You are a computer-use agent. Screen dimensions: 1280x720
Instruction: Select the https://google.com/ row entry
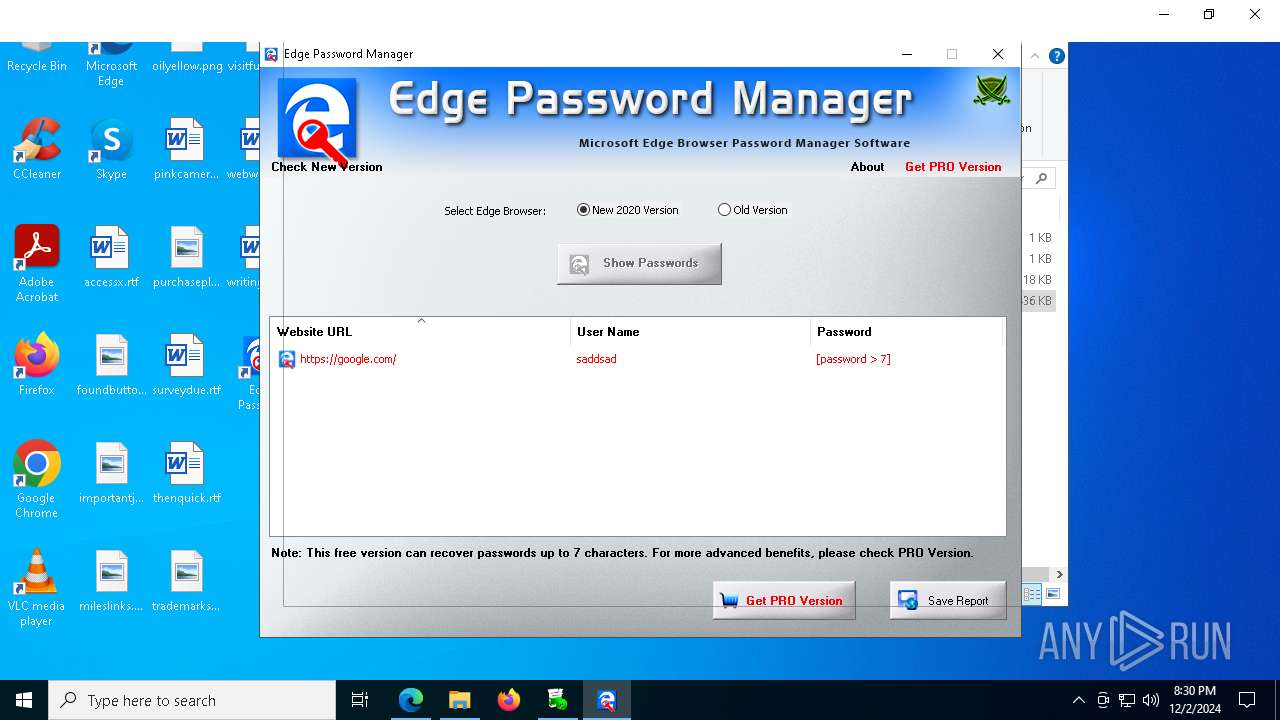pyautogui.click(x=348, y=359)
